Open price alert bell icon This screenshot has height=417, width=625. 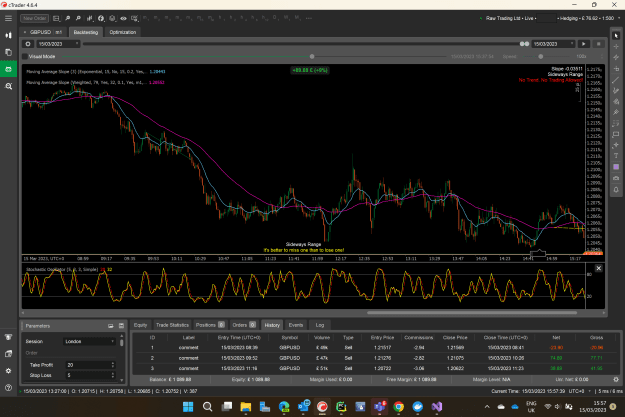pos(616,190)
